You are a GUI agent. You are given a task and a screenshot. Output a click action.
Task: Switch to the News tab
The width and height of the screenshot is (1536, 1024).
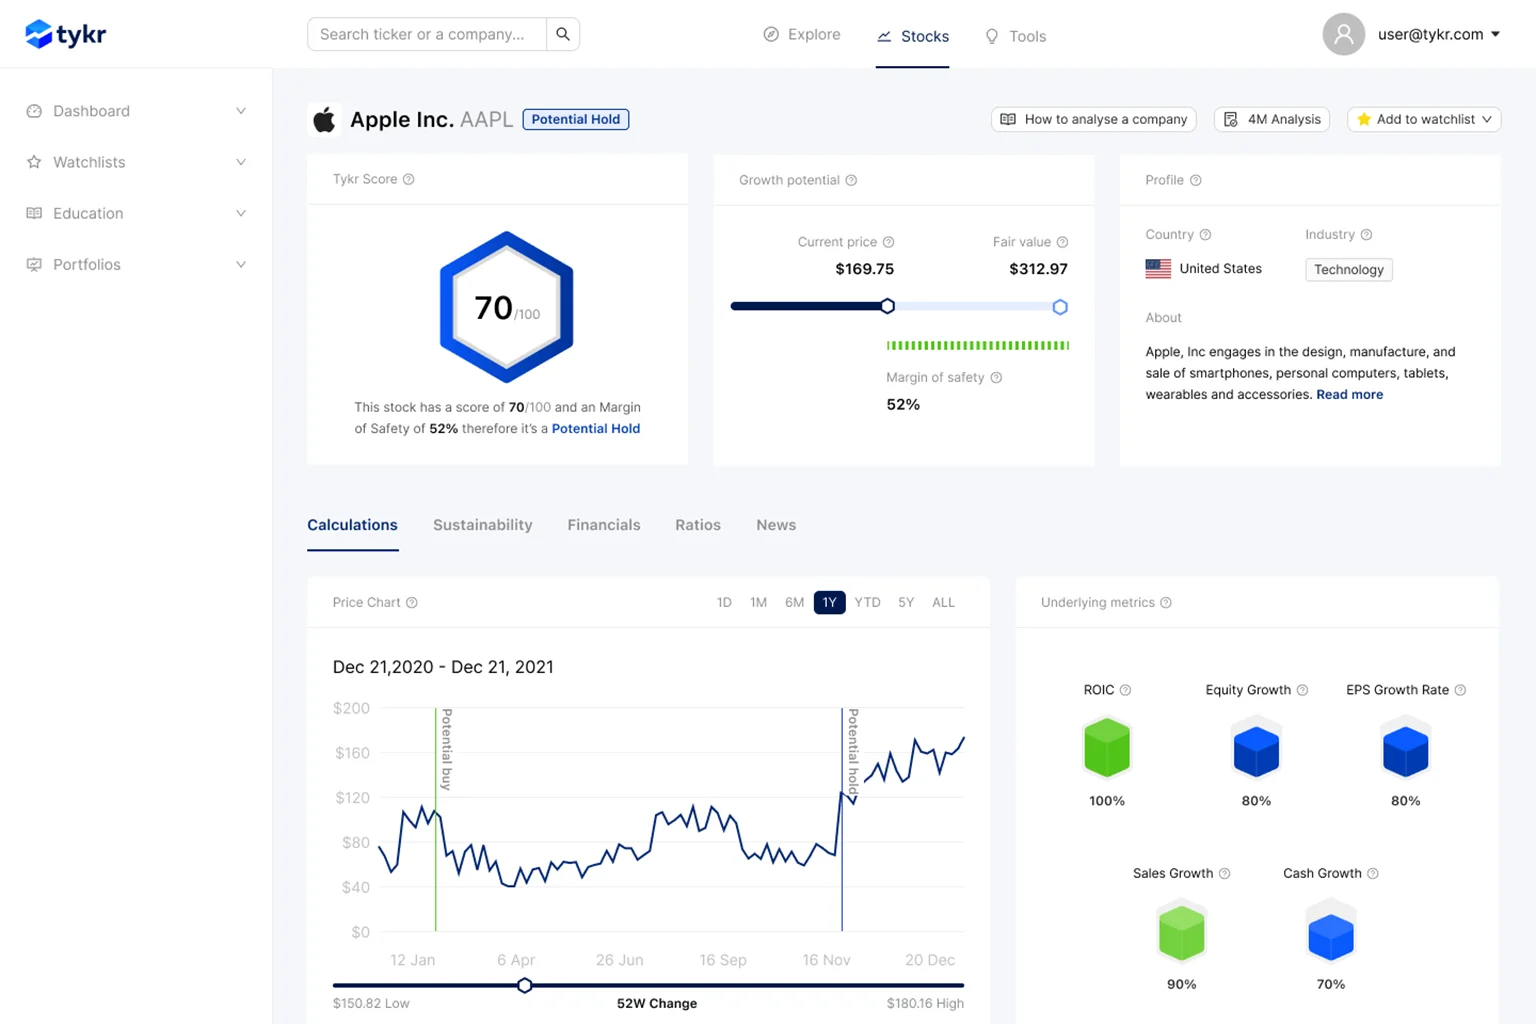[x=776, y=525]
